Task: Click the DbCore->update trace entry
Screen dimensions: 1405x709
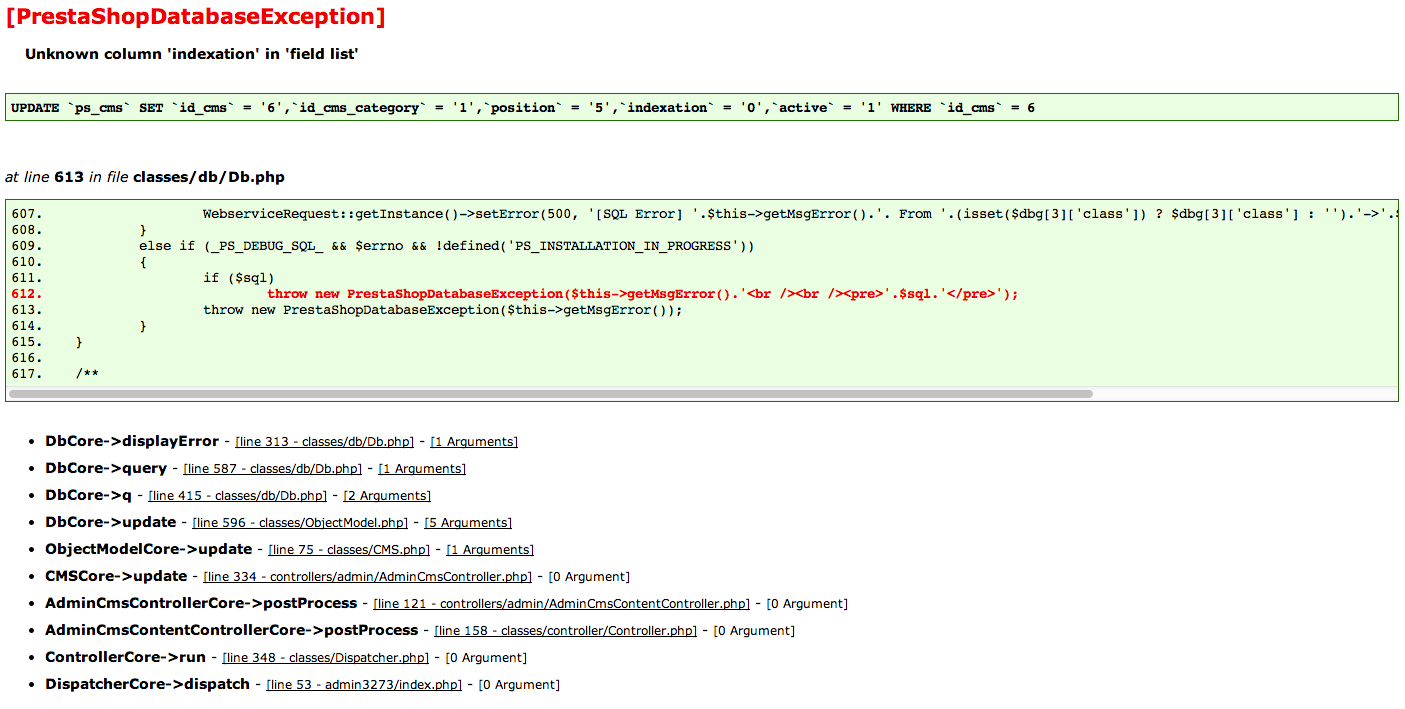Action: [x=110, y=523]
